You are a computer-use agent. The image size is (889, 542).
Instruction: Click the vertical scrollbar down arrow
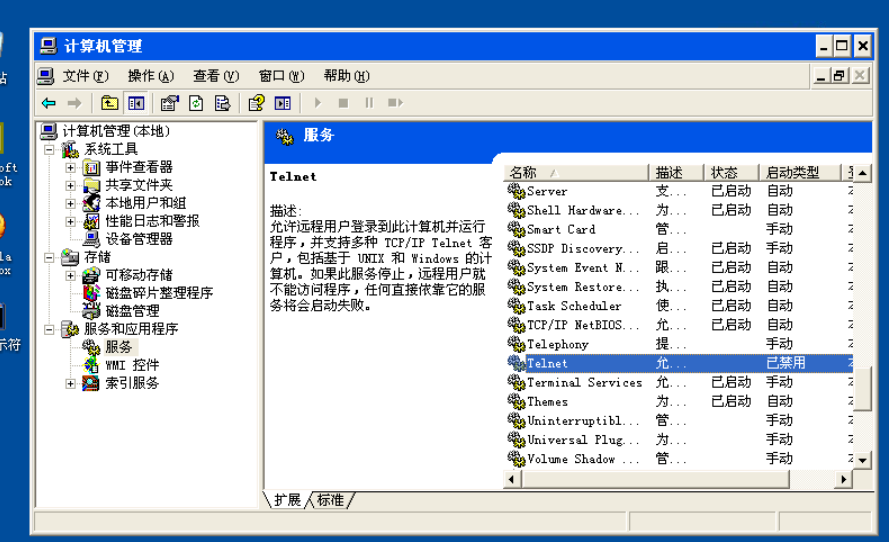point(862,460)
